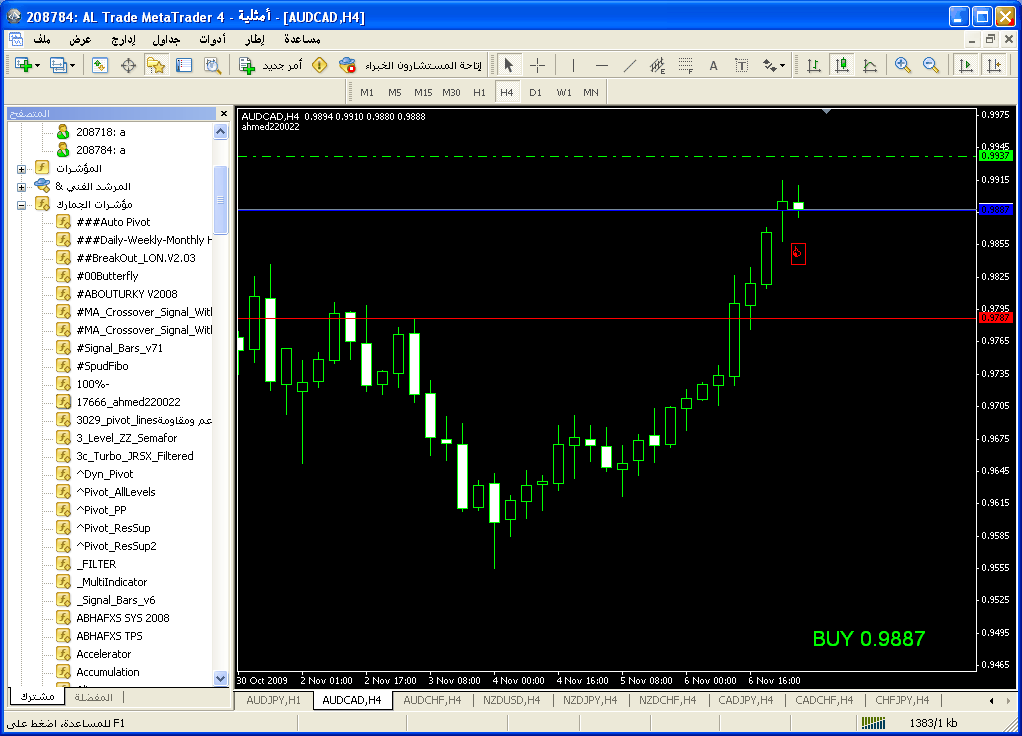This screenshot has height=736, width=1022.
Task: Open the أدوات menu
Action: [x=212, y=39]
